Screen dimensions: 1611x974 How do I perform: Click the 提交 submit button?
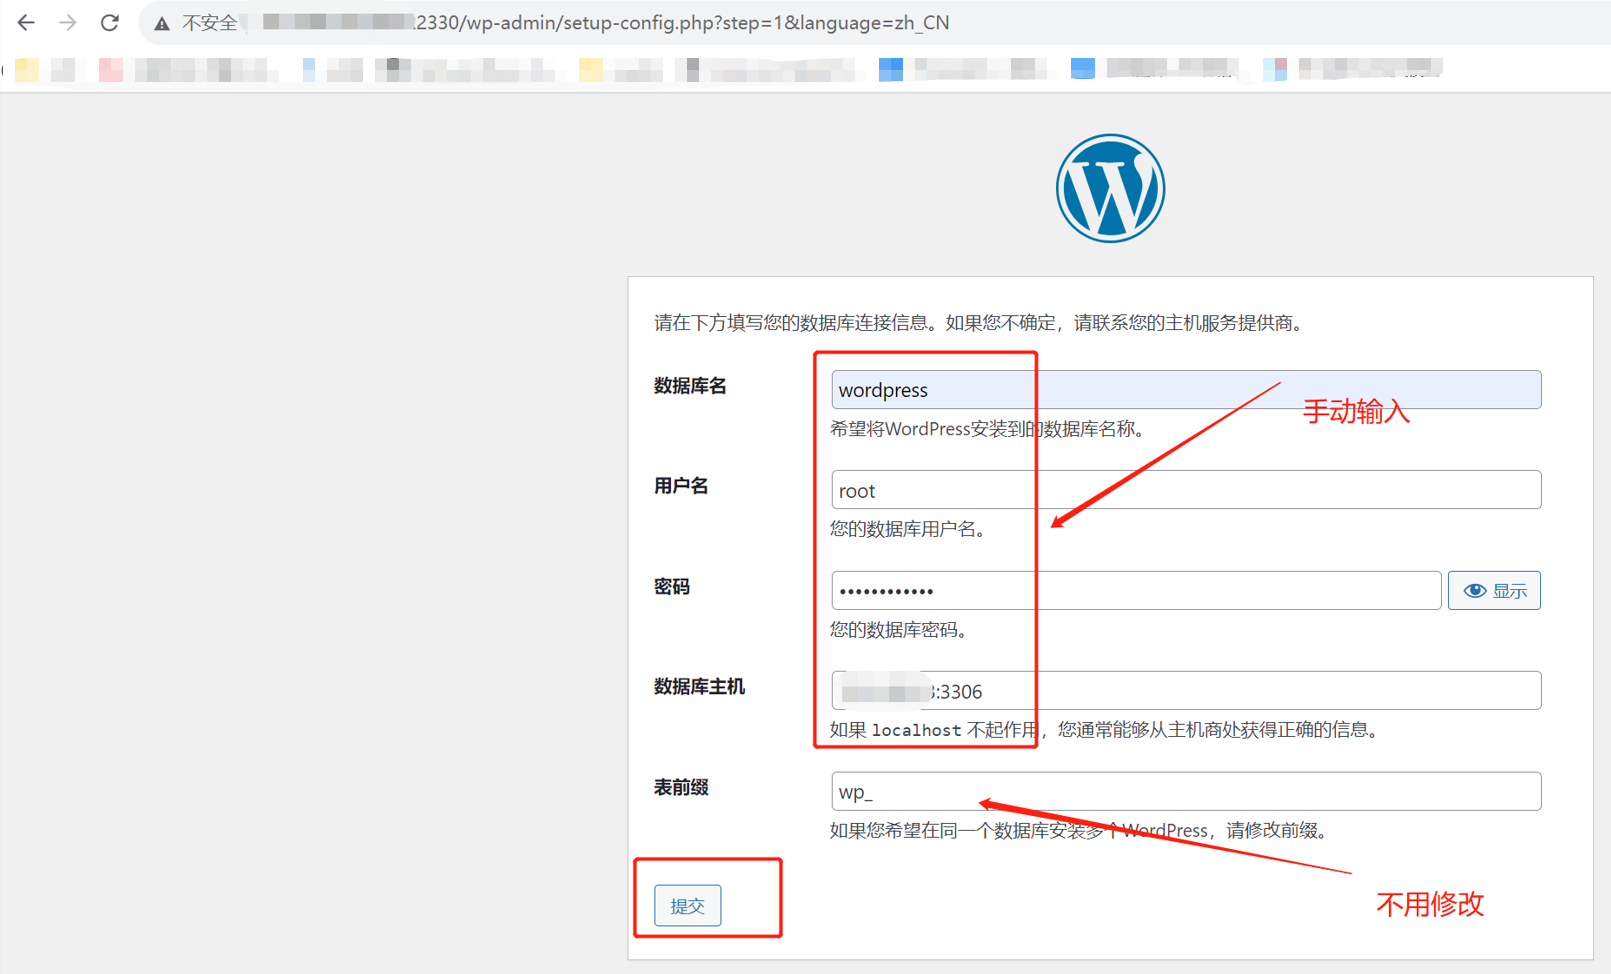point(688,906)
